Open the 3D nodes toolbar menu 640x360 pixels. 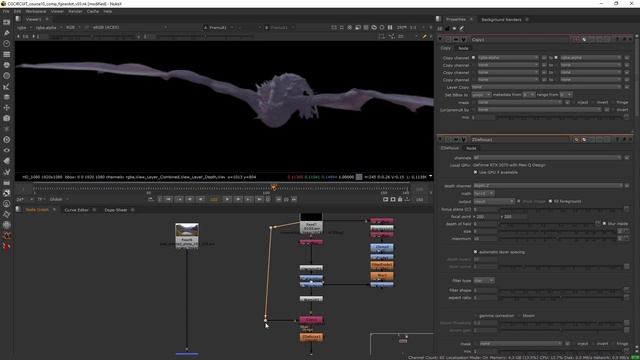pyautogui.click(x=7, y=118)
